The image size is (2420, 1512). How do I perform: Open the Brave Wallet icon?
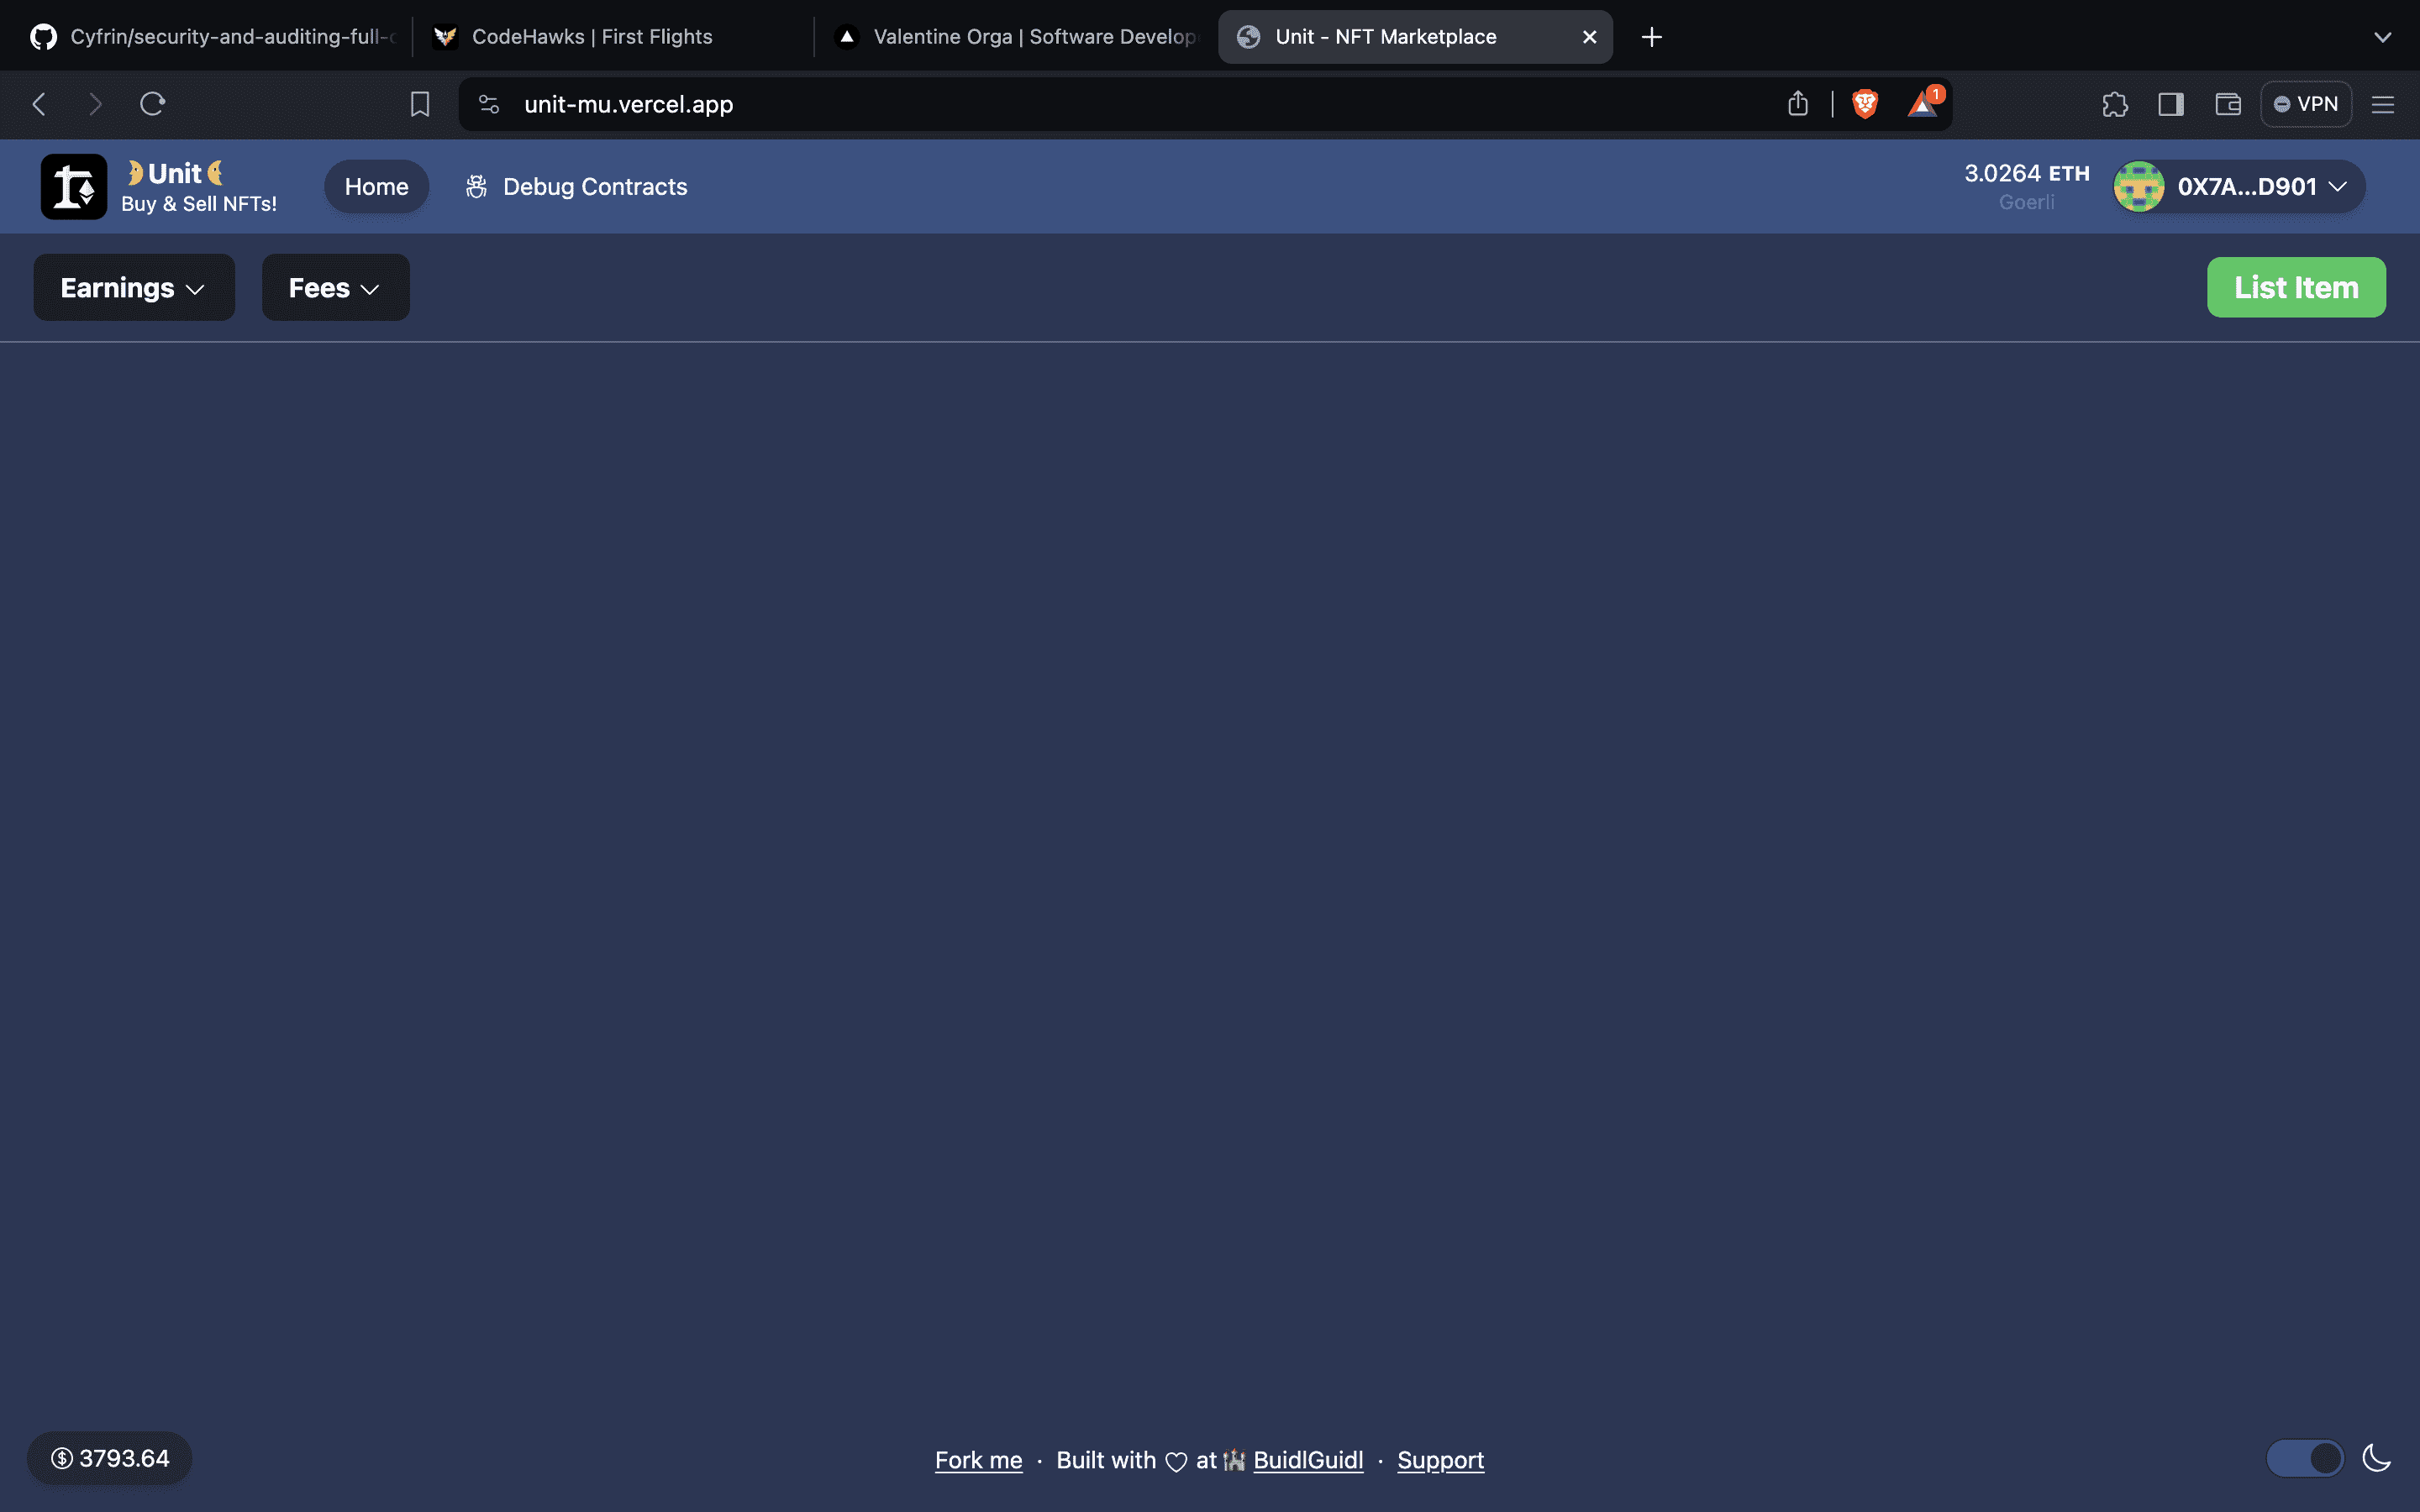click(2228, 104)
